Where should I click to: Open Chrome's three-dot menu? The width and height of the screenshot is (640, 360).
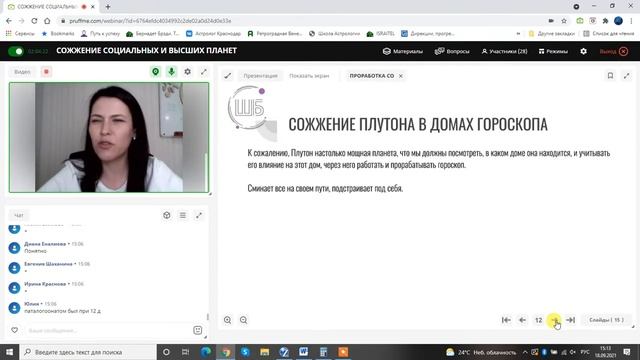pyautogui.click(x=631, y=21)
